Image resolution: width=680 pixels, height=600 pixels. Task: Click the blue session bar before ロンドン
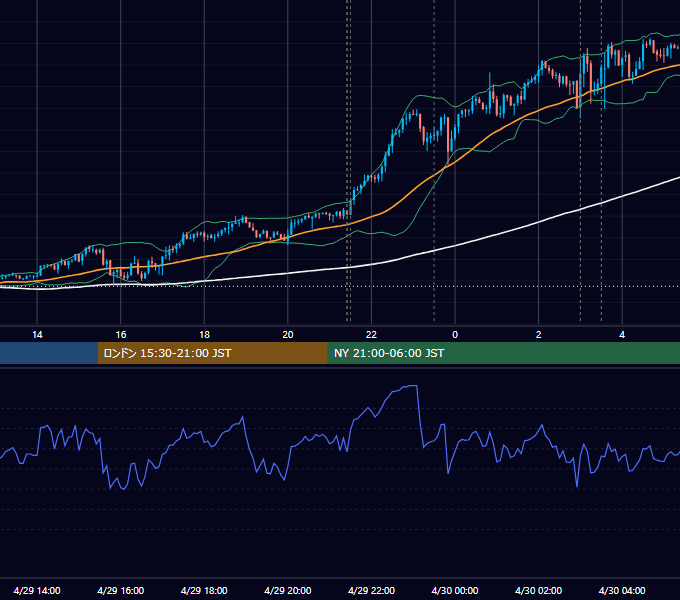click(49, 353)
